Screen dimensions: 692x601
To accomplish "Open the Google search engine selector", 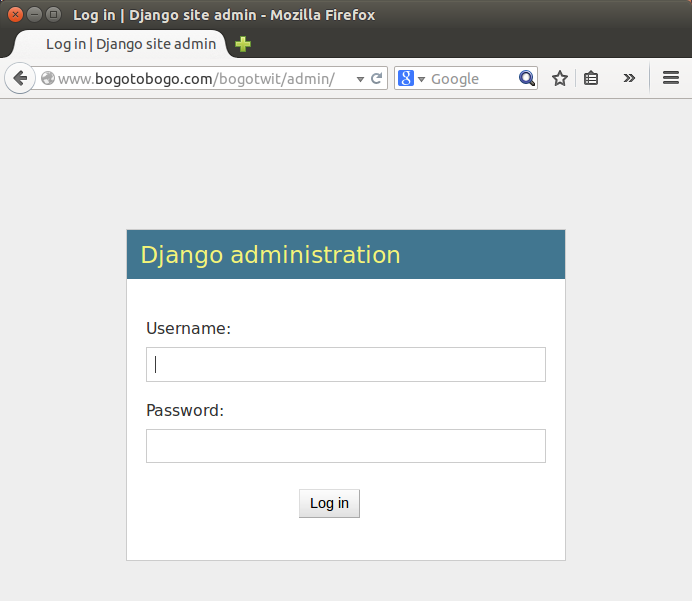I will click(x=411, y=79).
